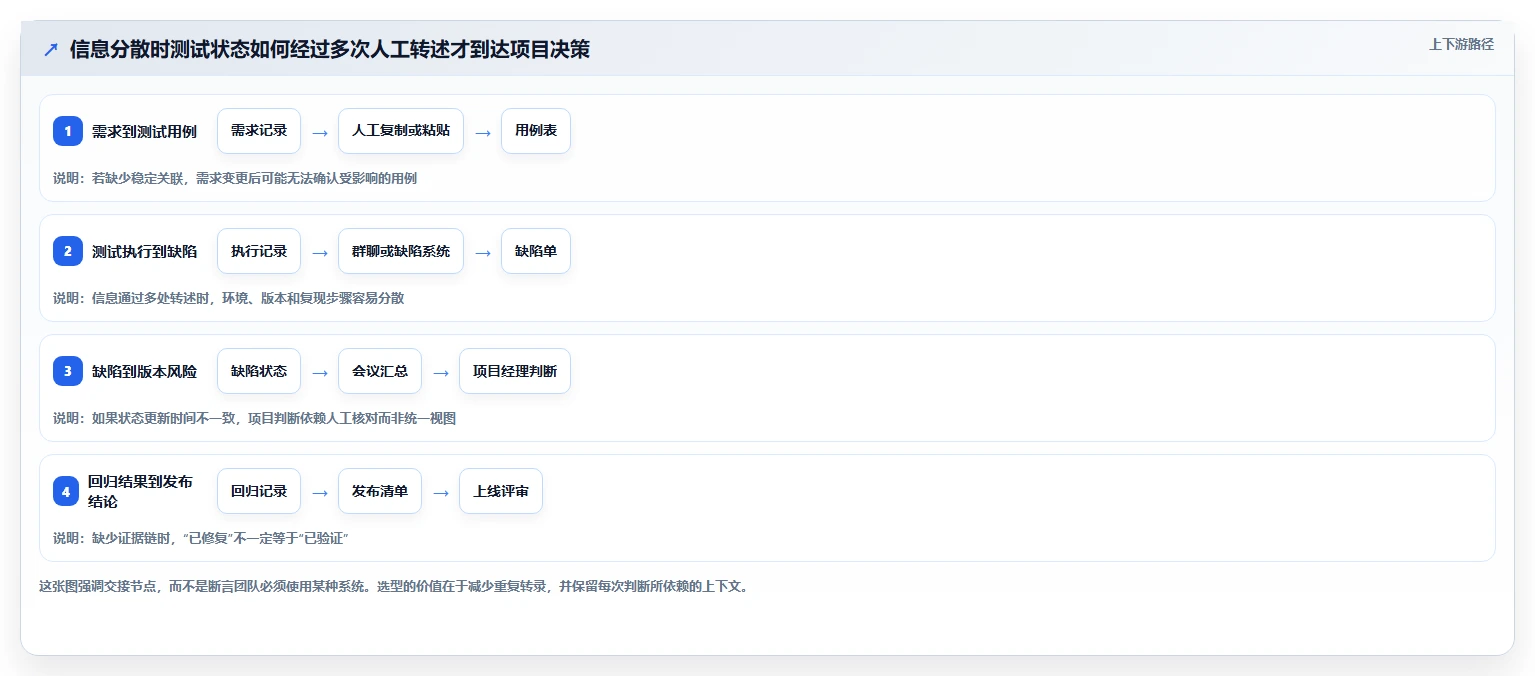Click the step 4 number badge
1535x676 pixels.
66,491
